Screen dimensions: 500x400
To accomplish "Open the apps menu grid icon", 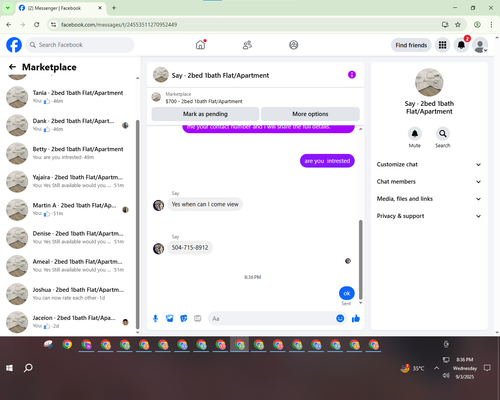I will (442, 45).
